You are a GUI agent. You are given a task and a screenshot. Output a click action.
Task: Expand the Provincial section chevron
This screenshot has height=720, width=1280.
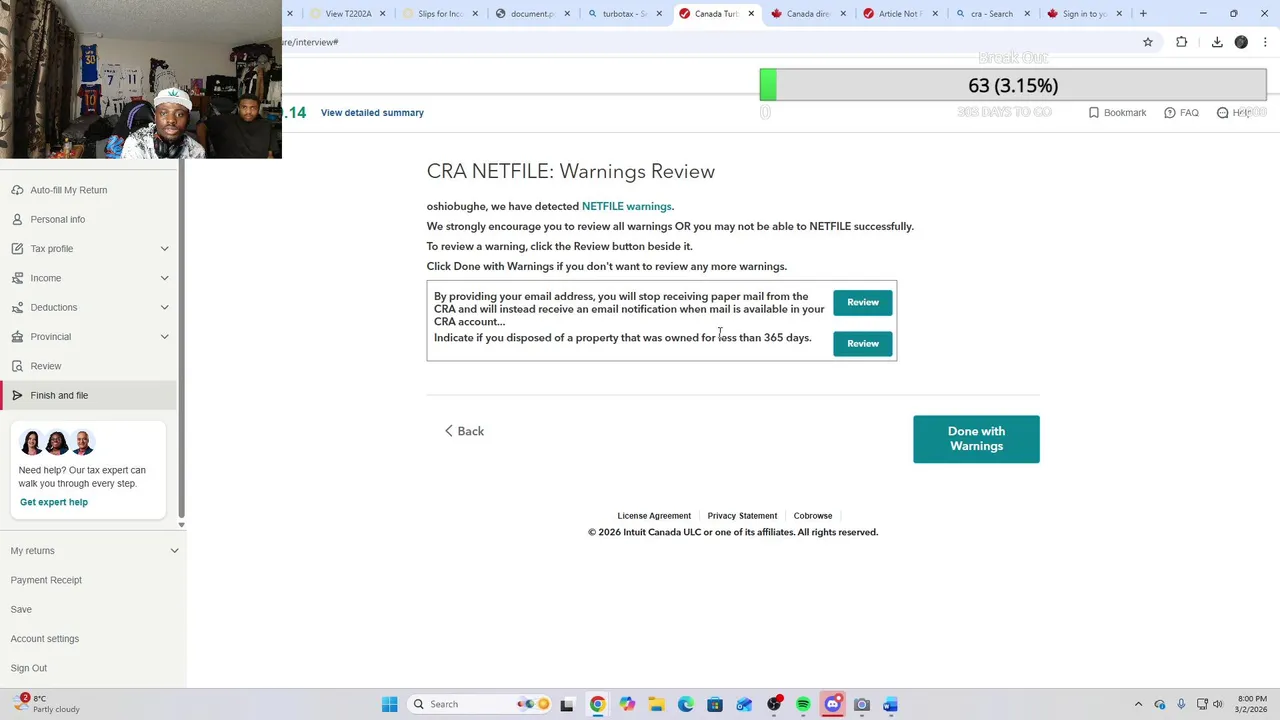(164, 337)
